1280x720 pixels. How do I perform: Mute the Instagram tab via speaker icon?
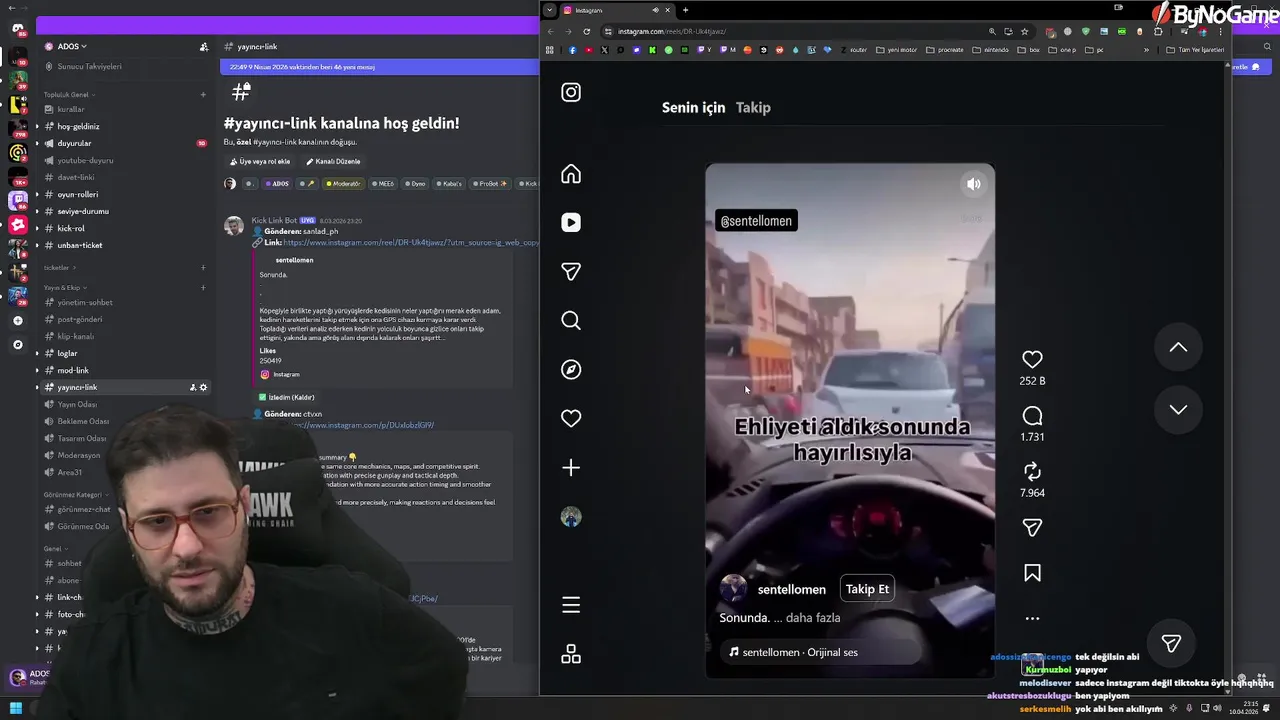point(656,10)
